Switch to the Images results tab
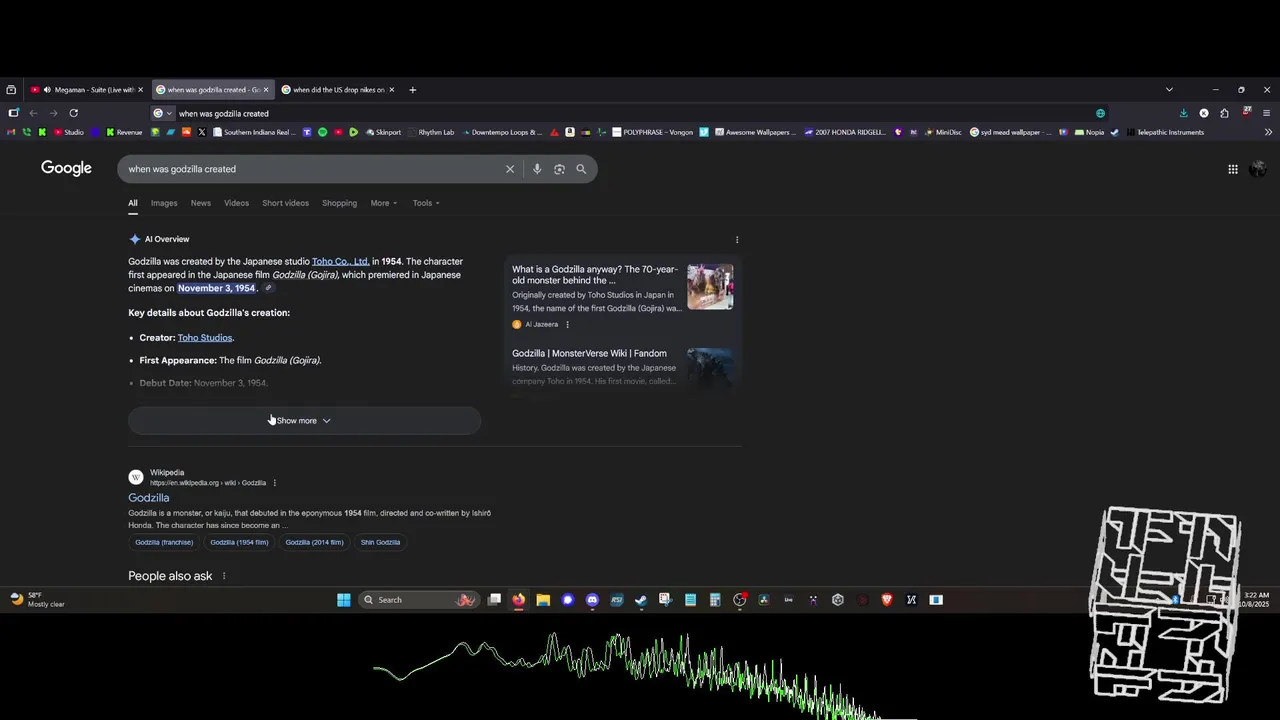This screenshot has width=1280, height=720. [164, 203]
